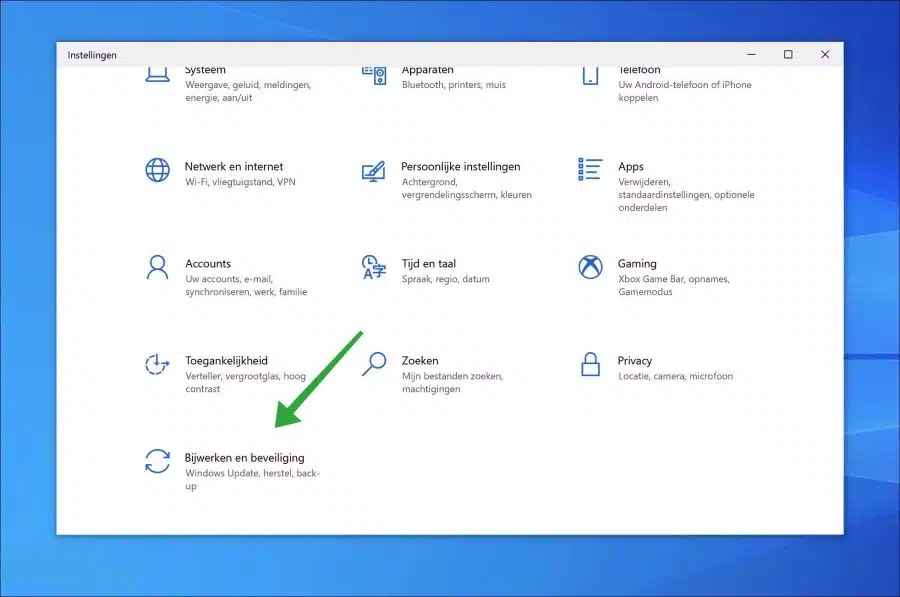Click the Gaming Xbox icon
Viewport: 900px width, 597px height.
pos(590,267)
